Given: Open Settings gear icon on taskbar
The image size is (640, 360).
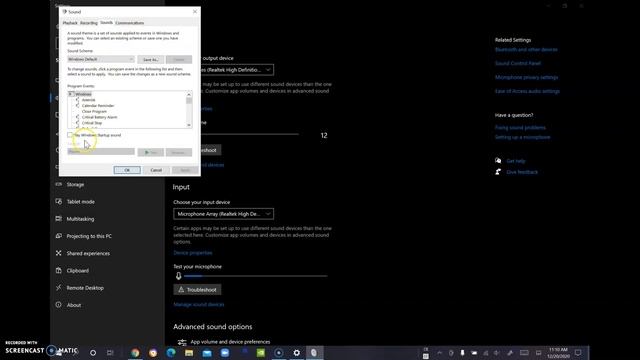Looking at the screenshot, I should pos(297,353).
